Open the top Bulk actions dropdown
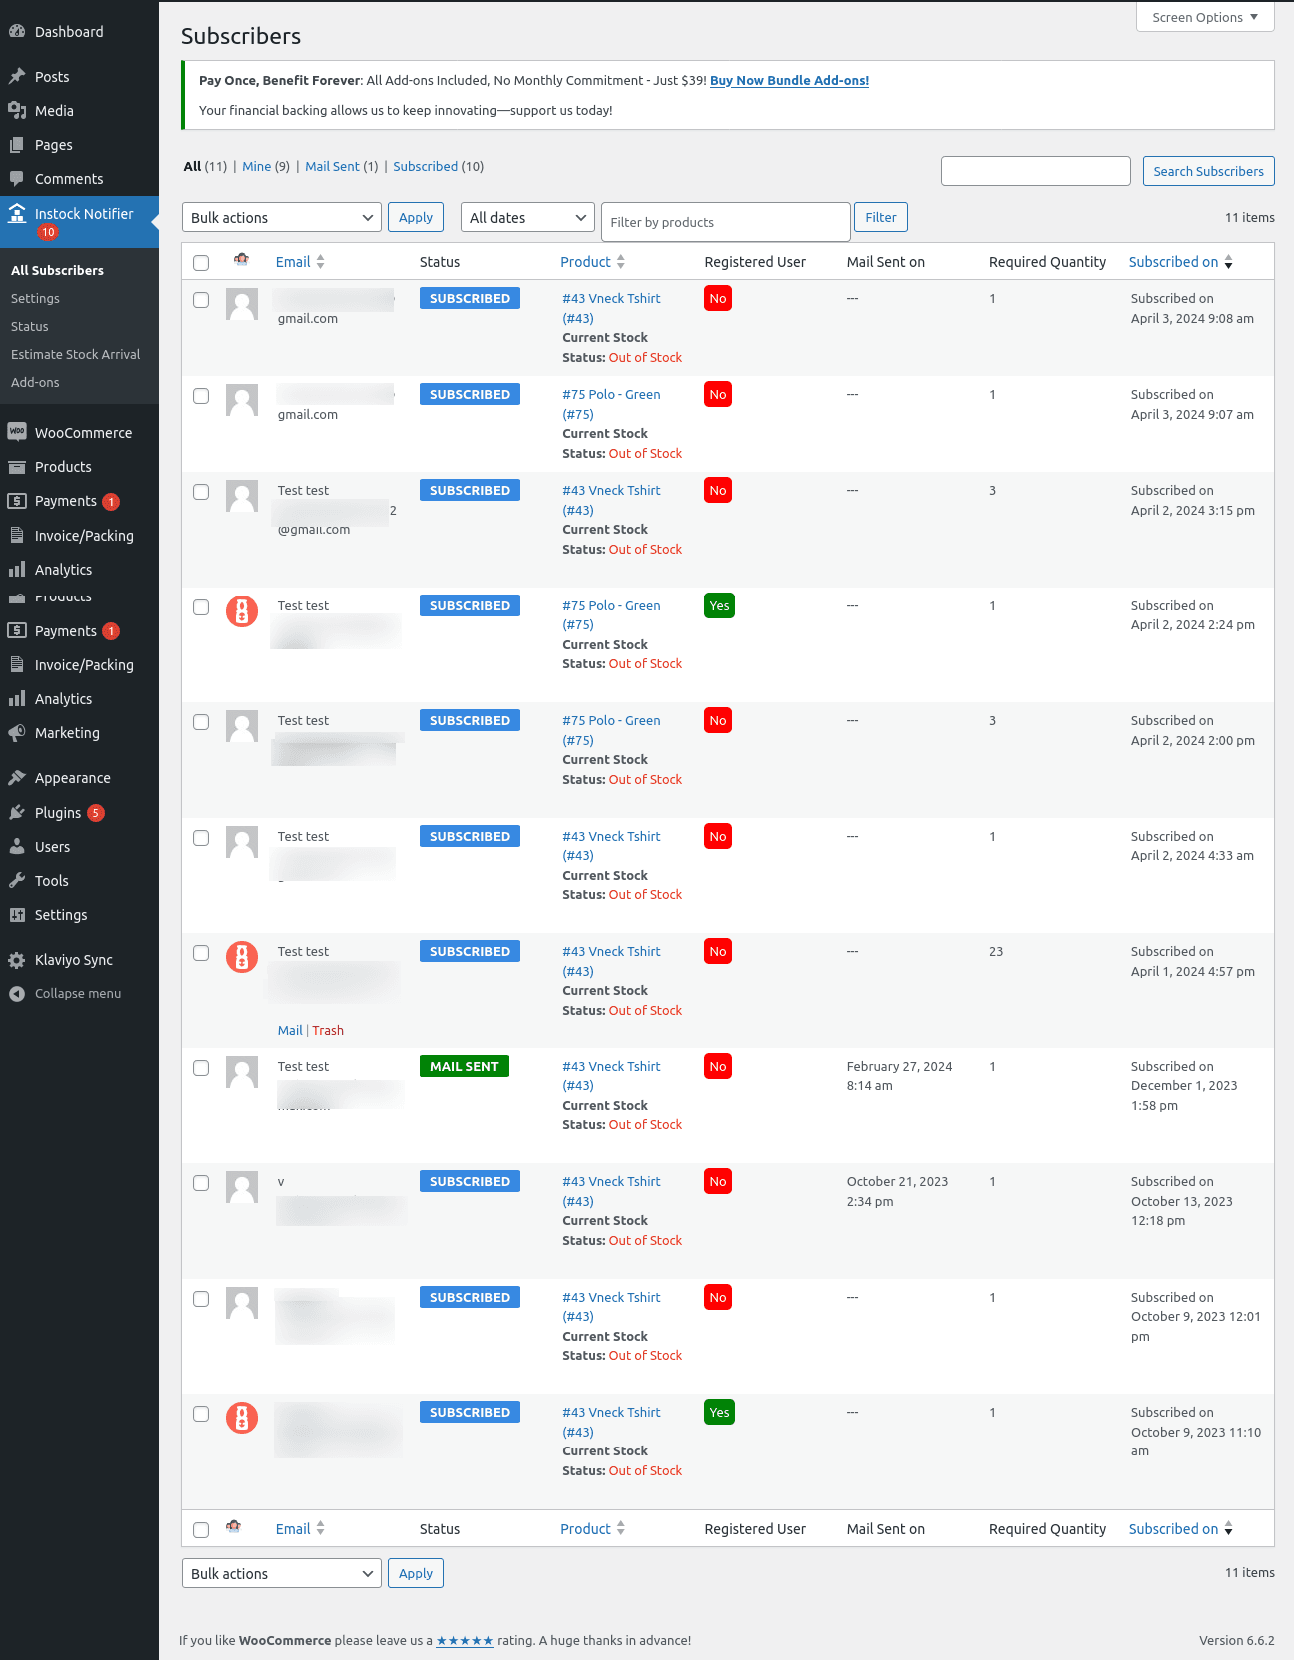This screenshot has height=1662, width=1294. click(282, 217)
